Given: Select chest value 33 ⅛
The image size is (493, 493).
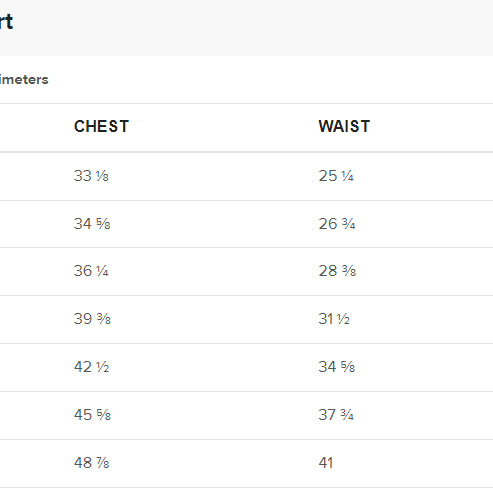Looking at the screenshot, I should pos(91,176).
